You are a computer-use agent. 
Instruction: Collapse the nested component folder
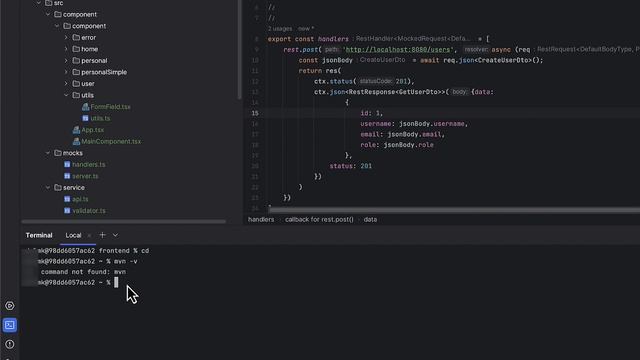(57, 26)
